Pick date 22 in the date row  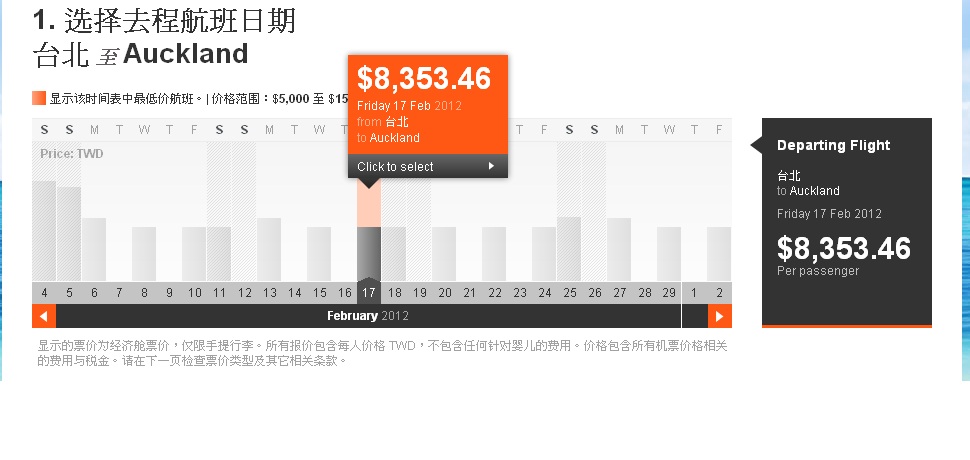[x=494, y=293]
